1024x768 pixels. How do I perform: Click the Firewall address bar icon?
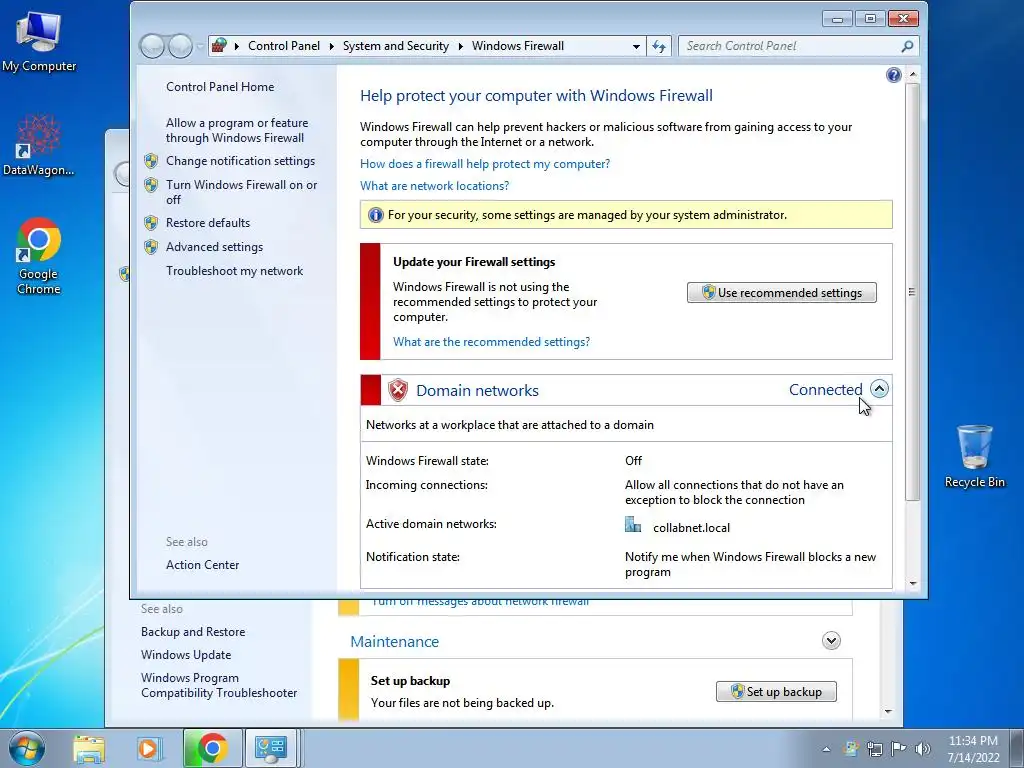tap(219, 46)
